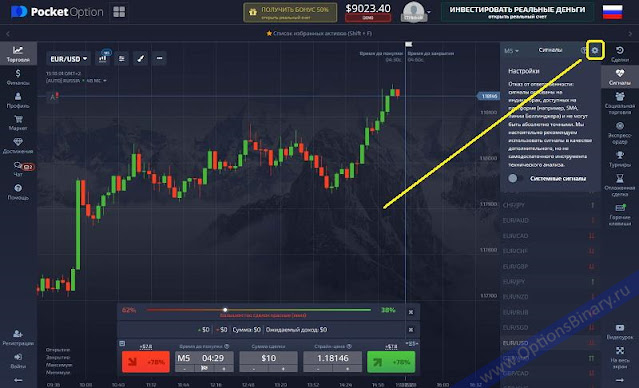Expand the server latency dropdown under EUR/USD
Image resolution: width=639 pixels, height=388 pixels.
pos(76,81)
